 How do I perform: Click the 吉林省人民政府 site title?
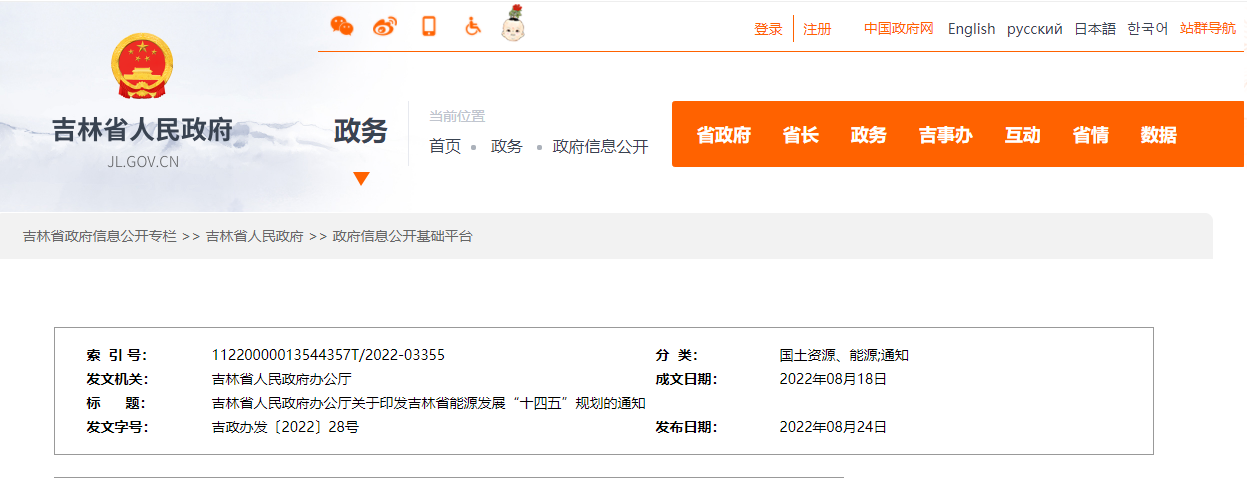[142, 130]
